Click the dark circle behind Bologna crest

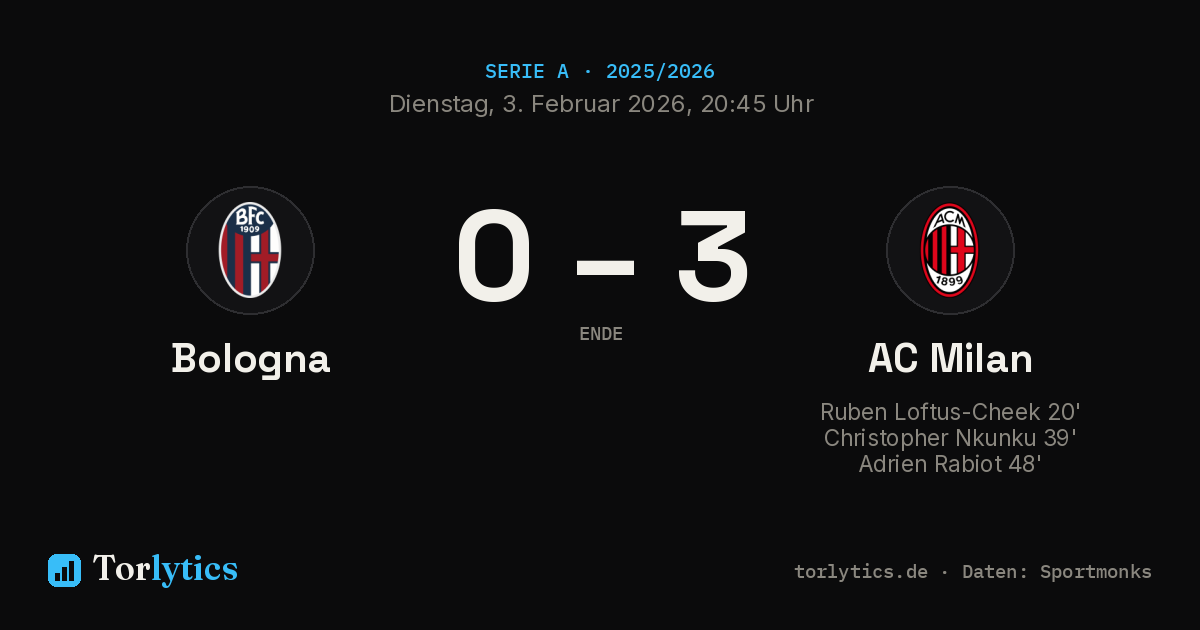click(250, 250)
